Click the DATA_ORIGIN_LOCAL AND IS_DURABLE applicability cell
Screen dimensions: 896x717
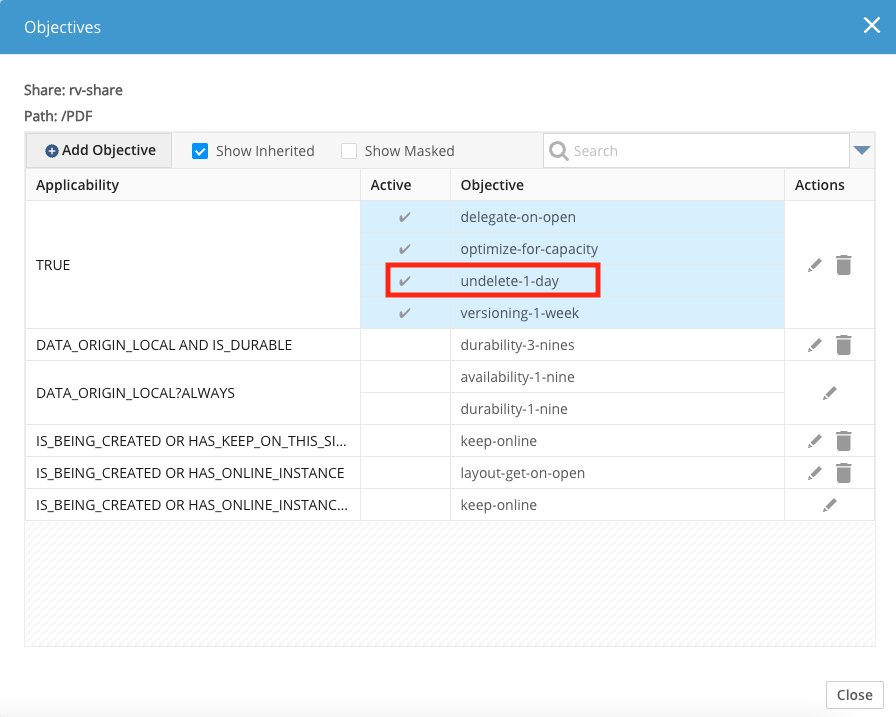click(x=193, y=345)
